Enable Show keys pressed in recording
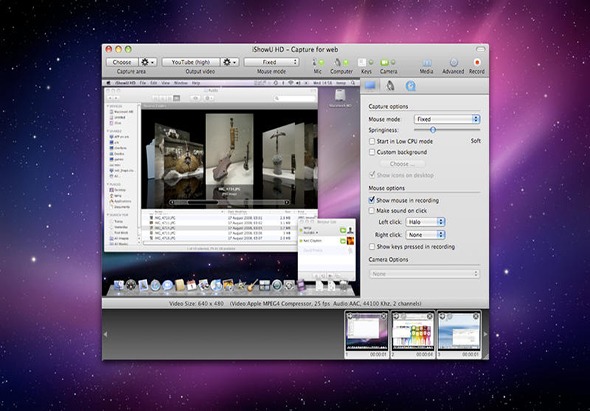This screenshot has width=590, height=411. (372, 247)
